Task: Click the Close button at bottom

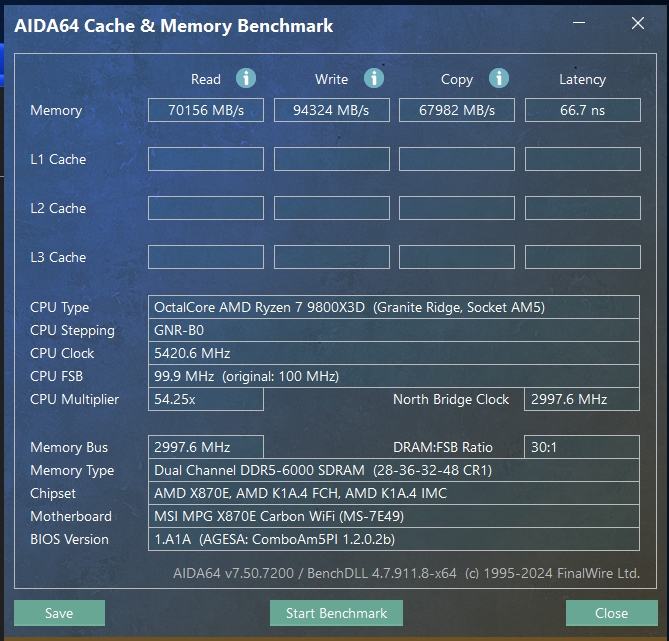Action: point(611,613)
